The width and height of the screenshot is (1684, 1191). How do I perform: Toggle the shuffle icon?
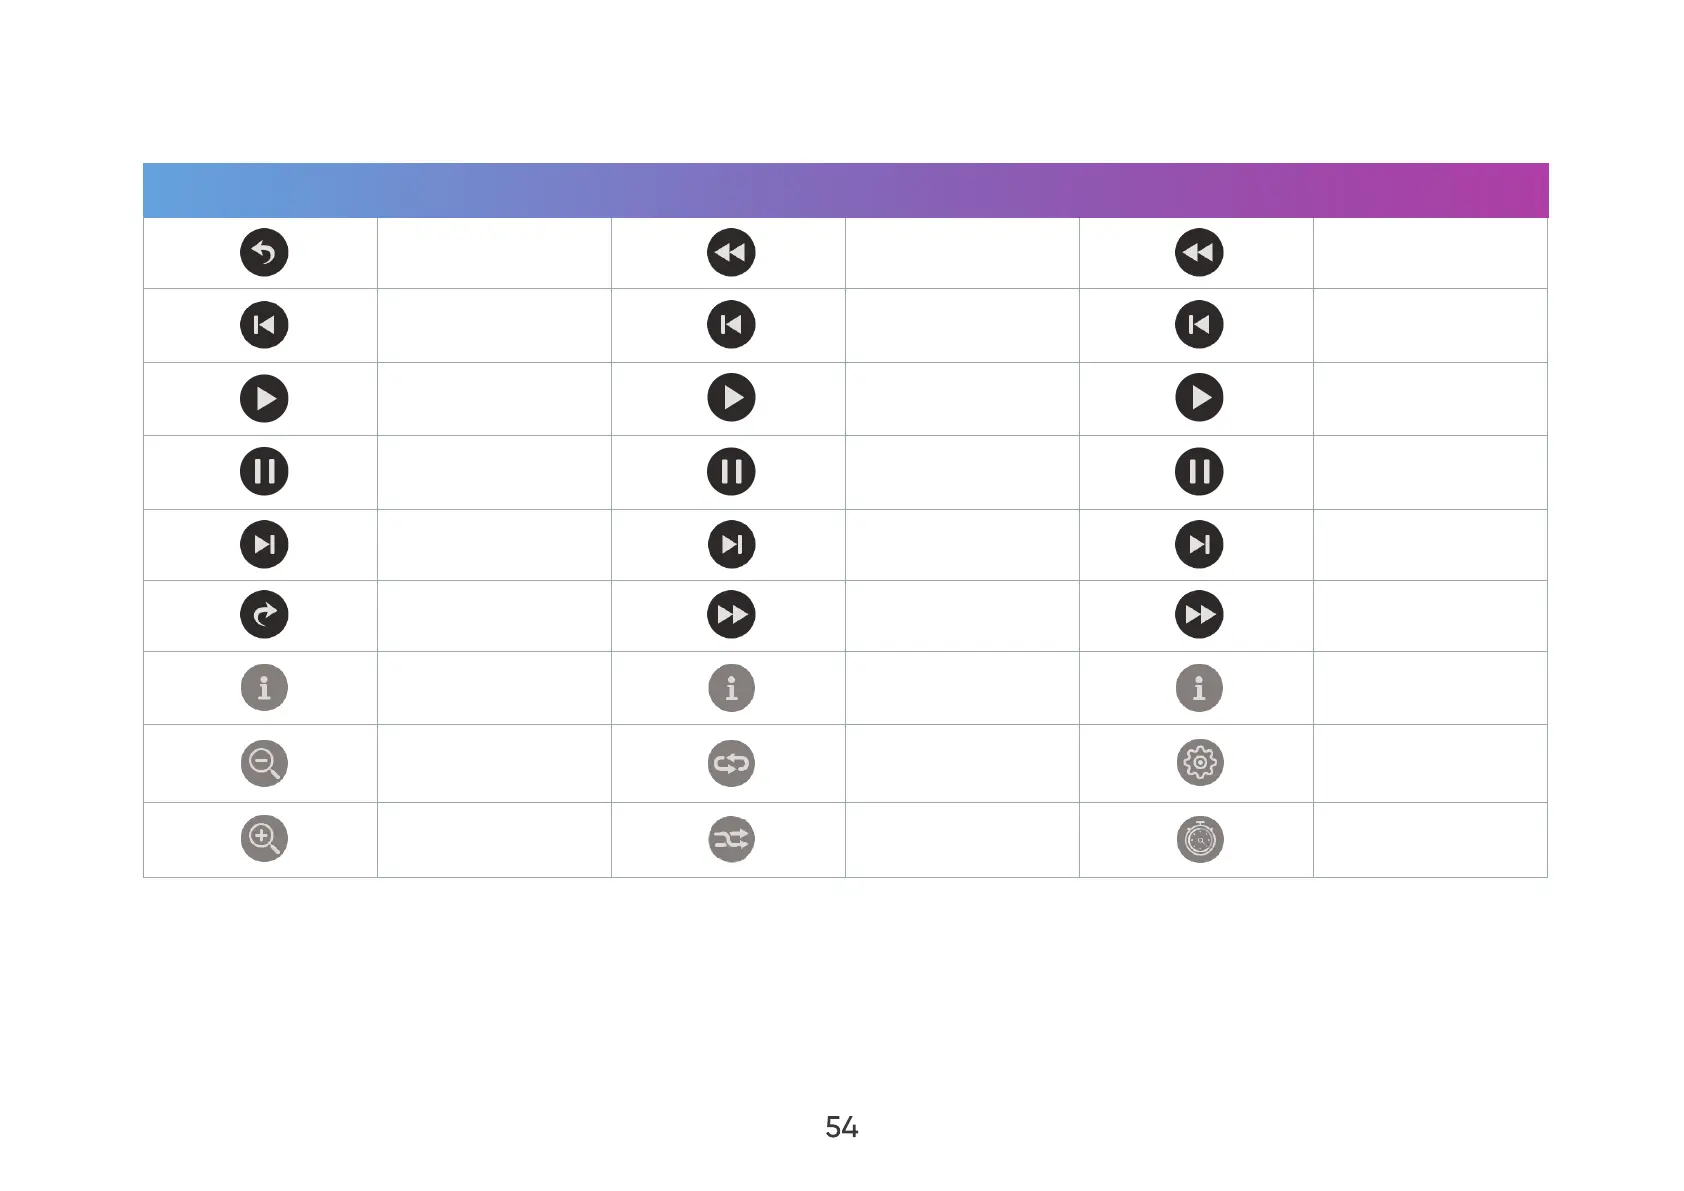(x=731, y=840)
